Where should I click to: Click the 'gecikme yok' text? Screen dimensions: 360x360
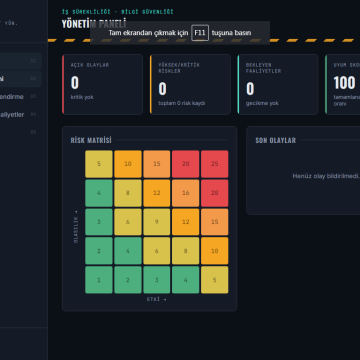(x=262, y=103)
